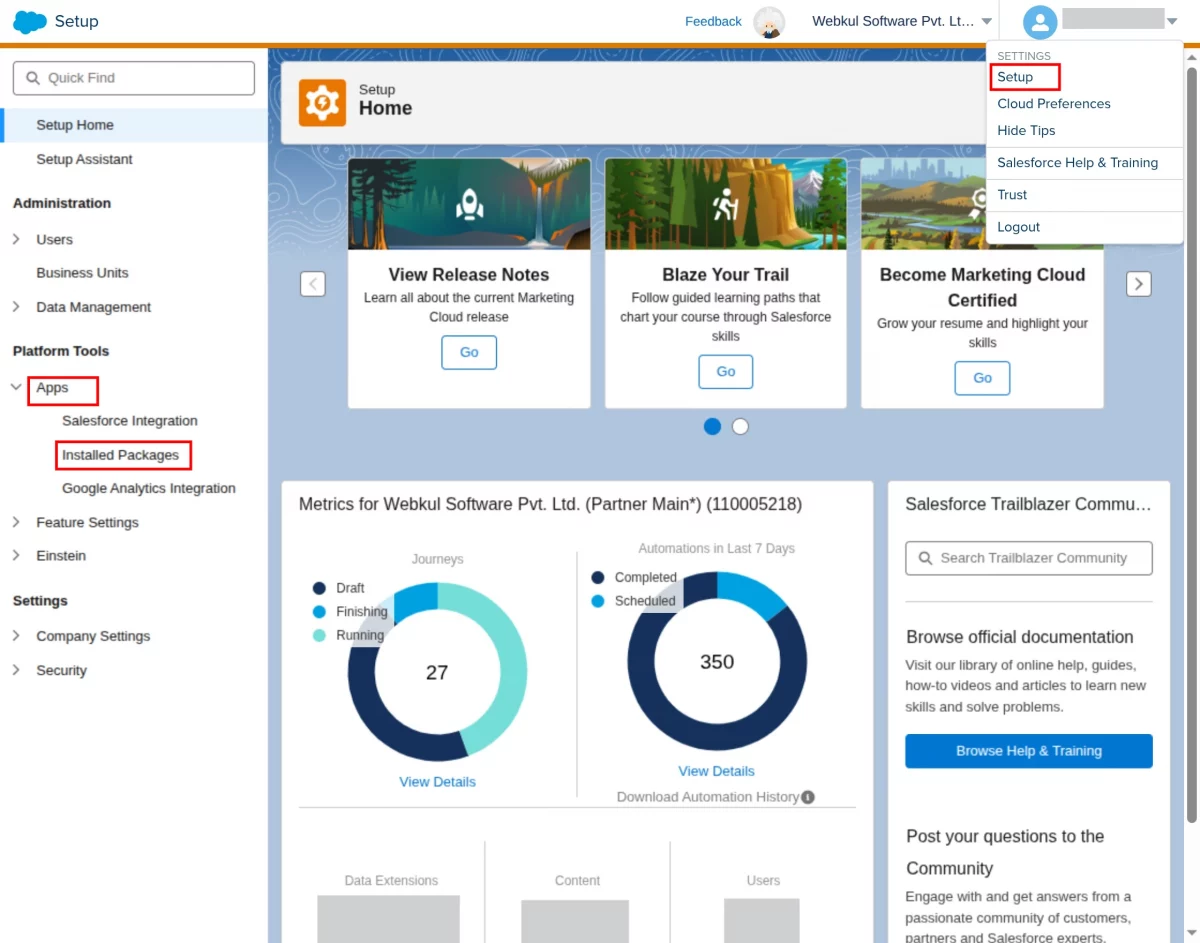1200x943 pixels.
Task: Click the Salesforce cloud logo
Action: [x=30, y=21]
